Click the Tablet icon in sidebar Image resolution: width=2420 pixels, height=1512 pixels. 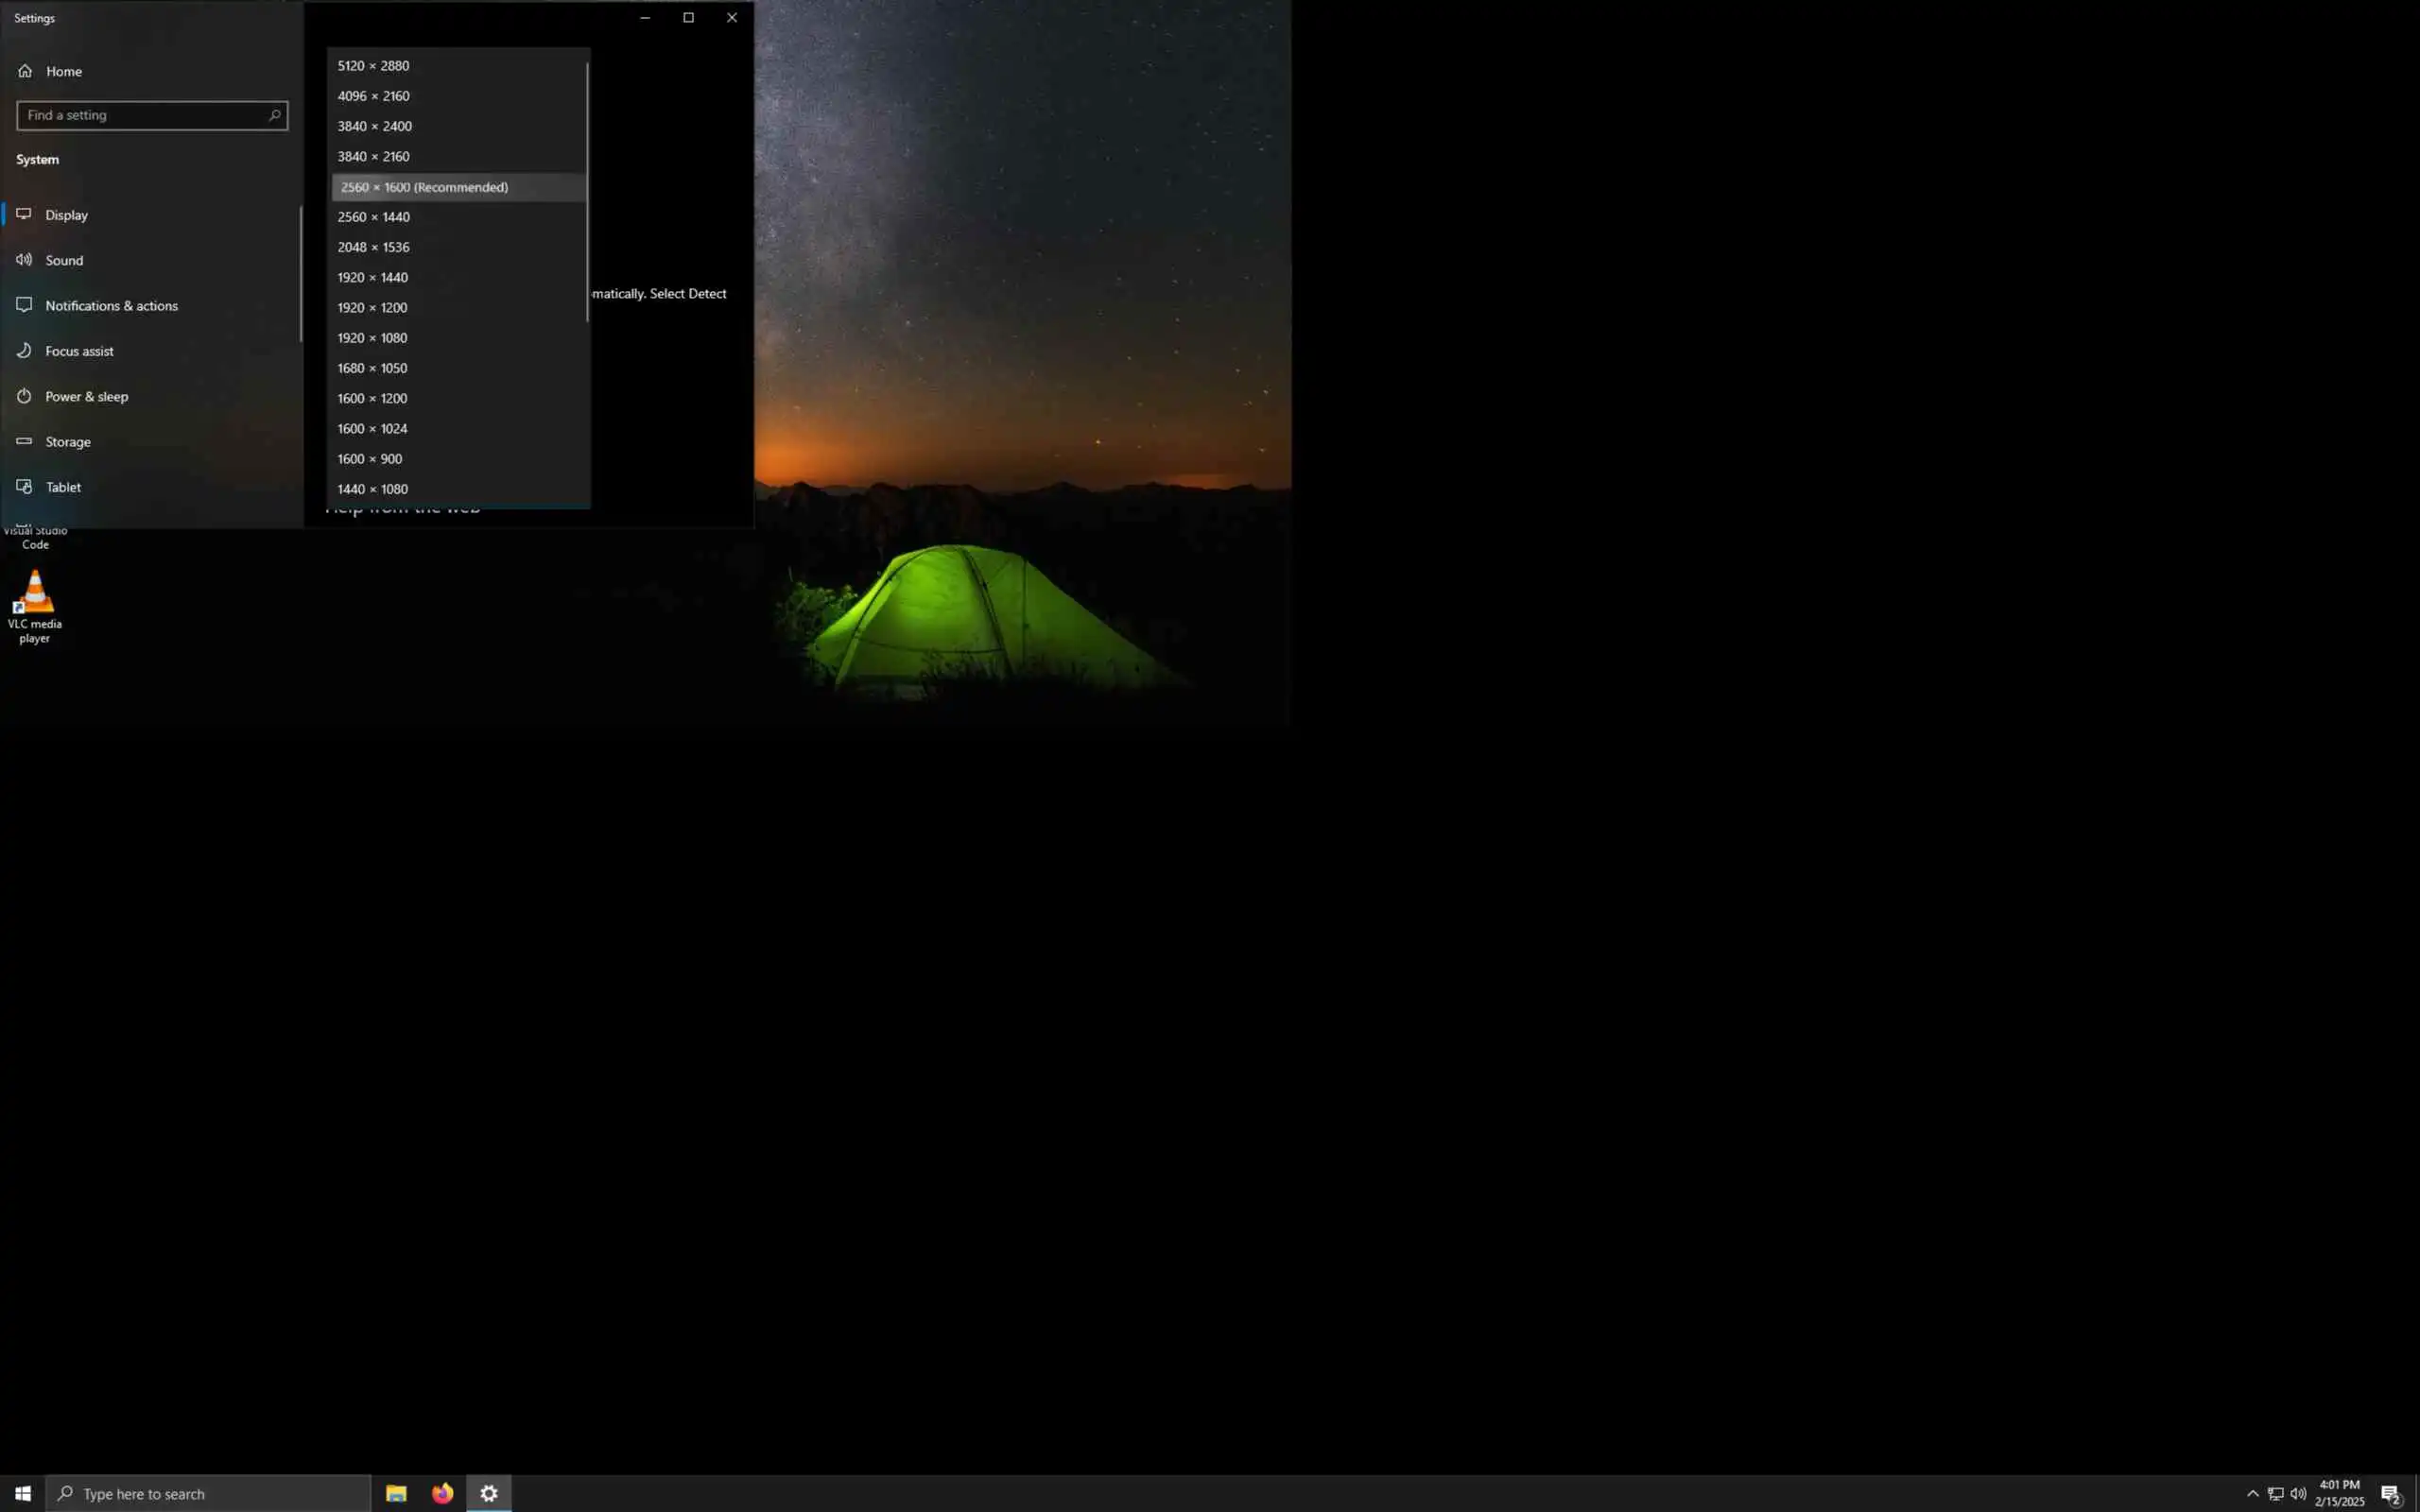coord(24,487)
